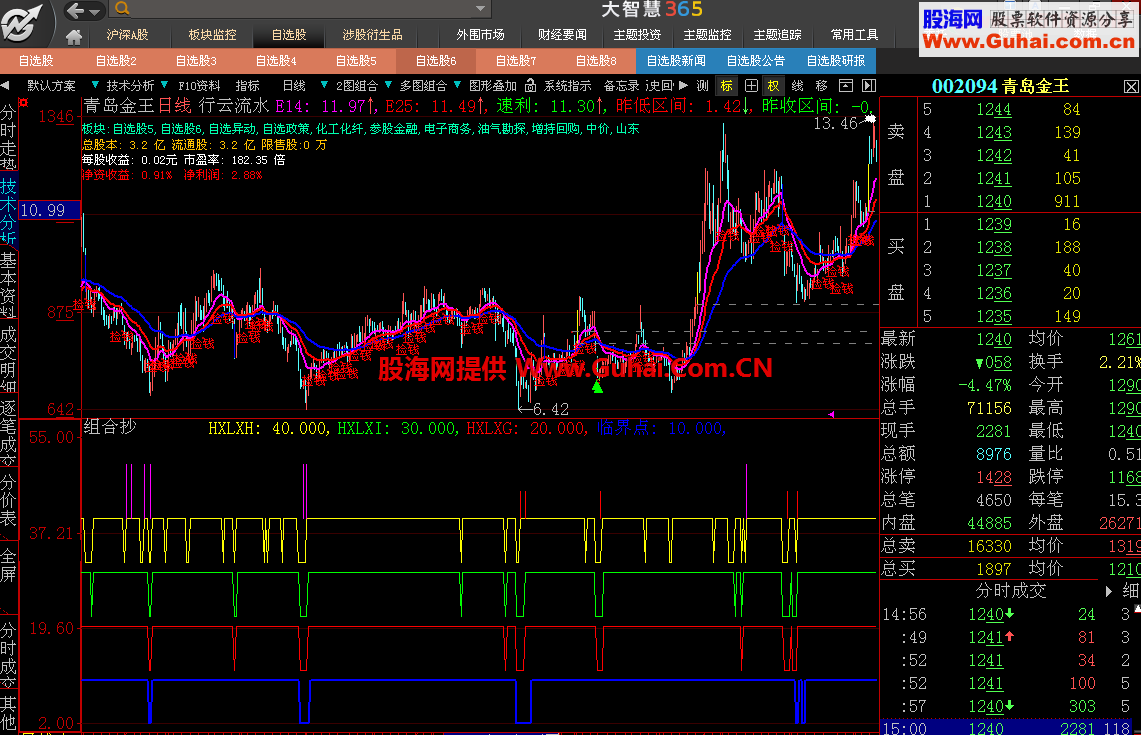Toggle the 移 move tool
Screen dimensions: 1141x735
point(822,86)
